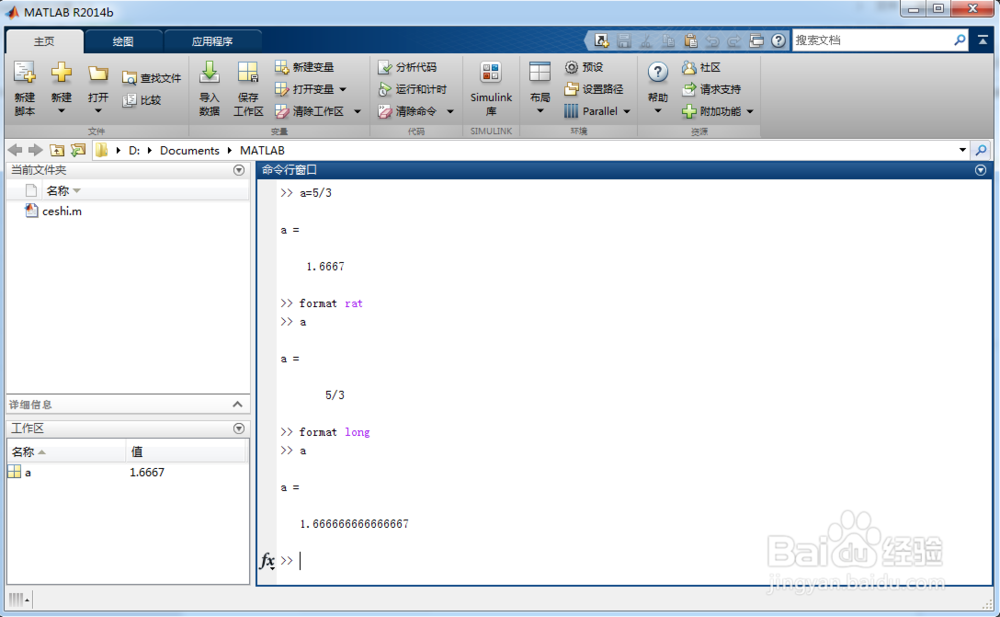Open Command Window panel actions menu

pyautogui.click(x=980, y=170)
